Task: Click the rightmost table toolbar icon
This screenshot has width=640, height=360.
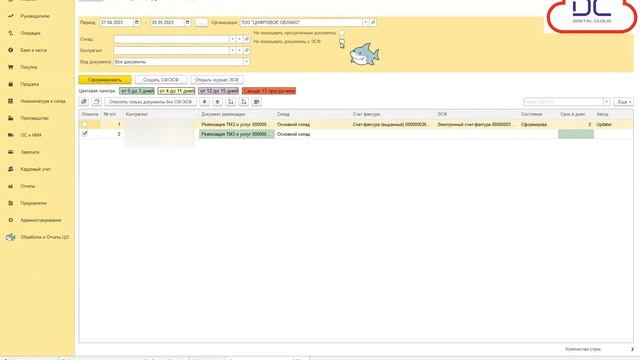Action: pos(257,102)
